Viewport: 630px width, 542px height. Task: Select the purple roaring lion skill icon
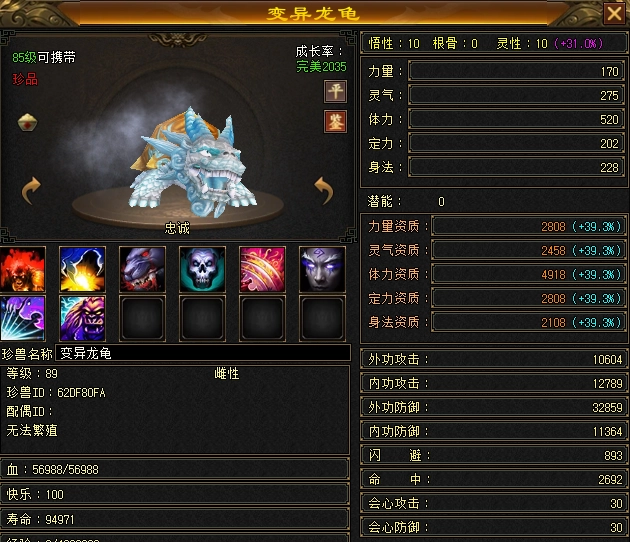[82, 318]
